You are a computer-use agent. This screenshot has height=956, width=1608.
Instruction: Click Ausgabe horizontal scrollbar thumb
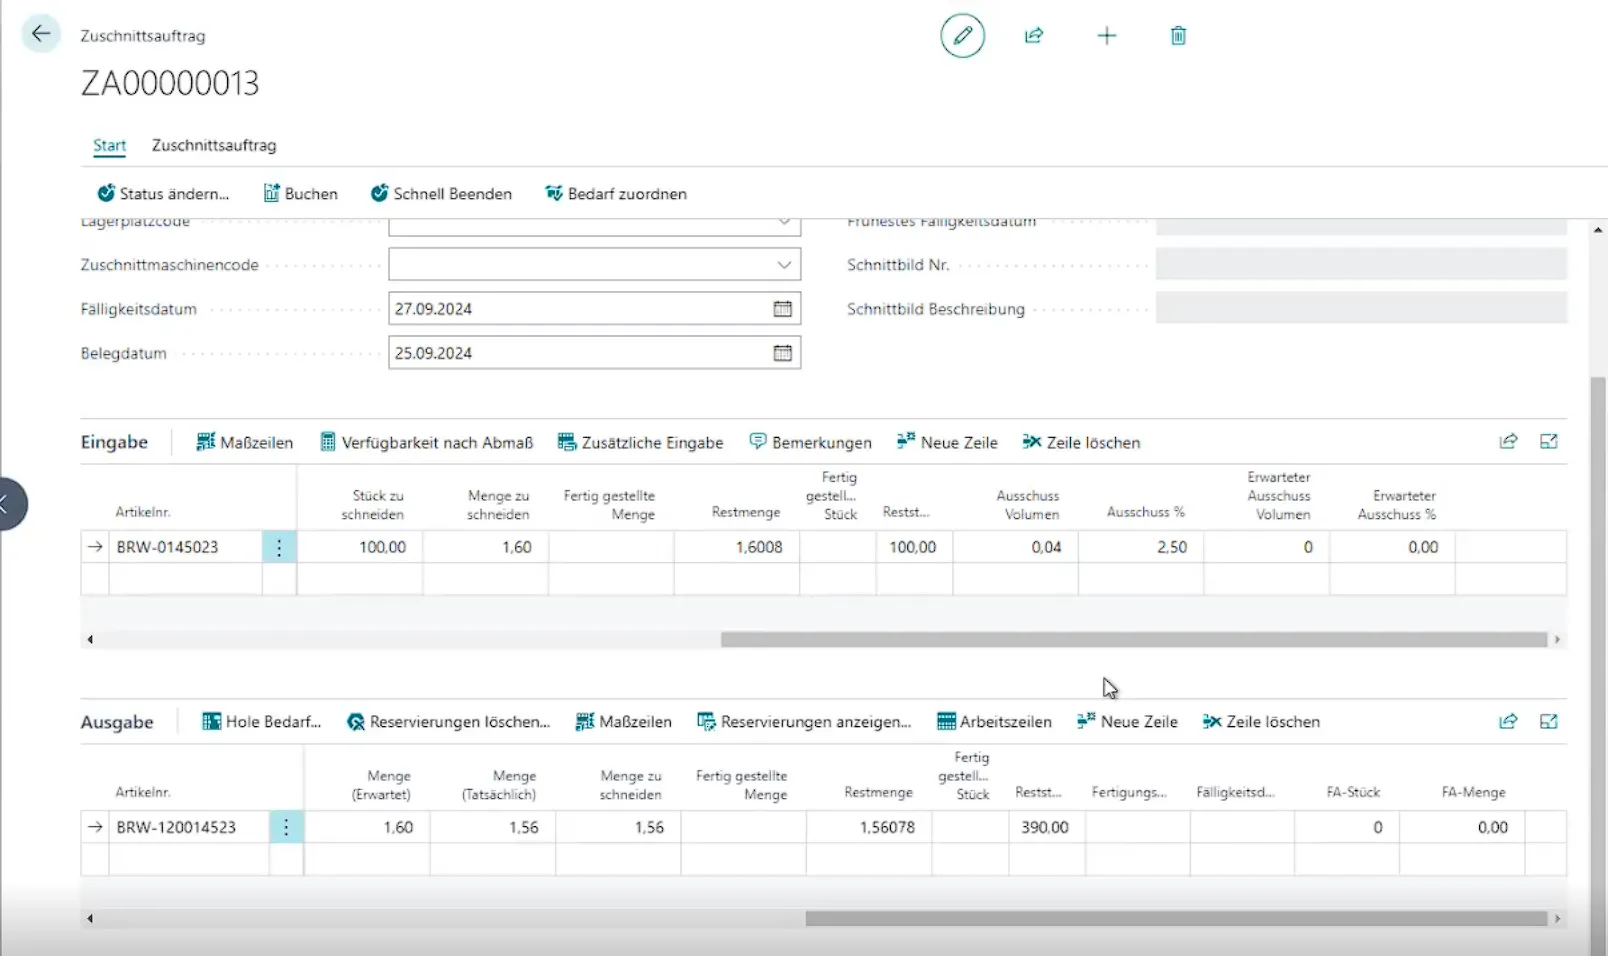[x=1176, y=918]
